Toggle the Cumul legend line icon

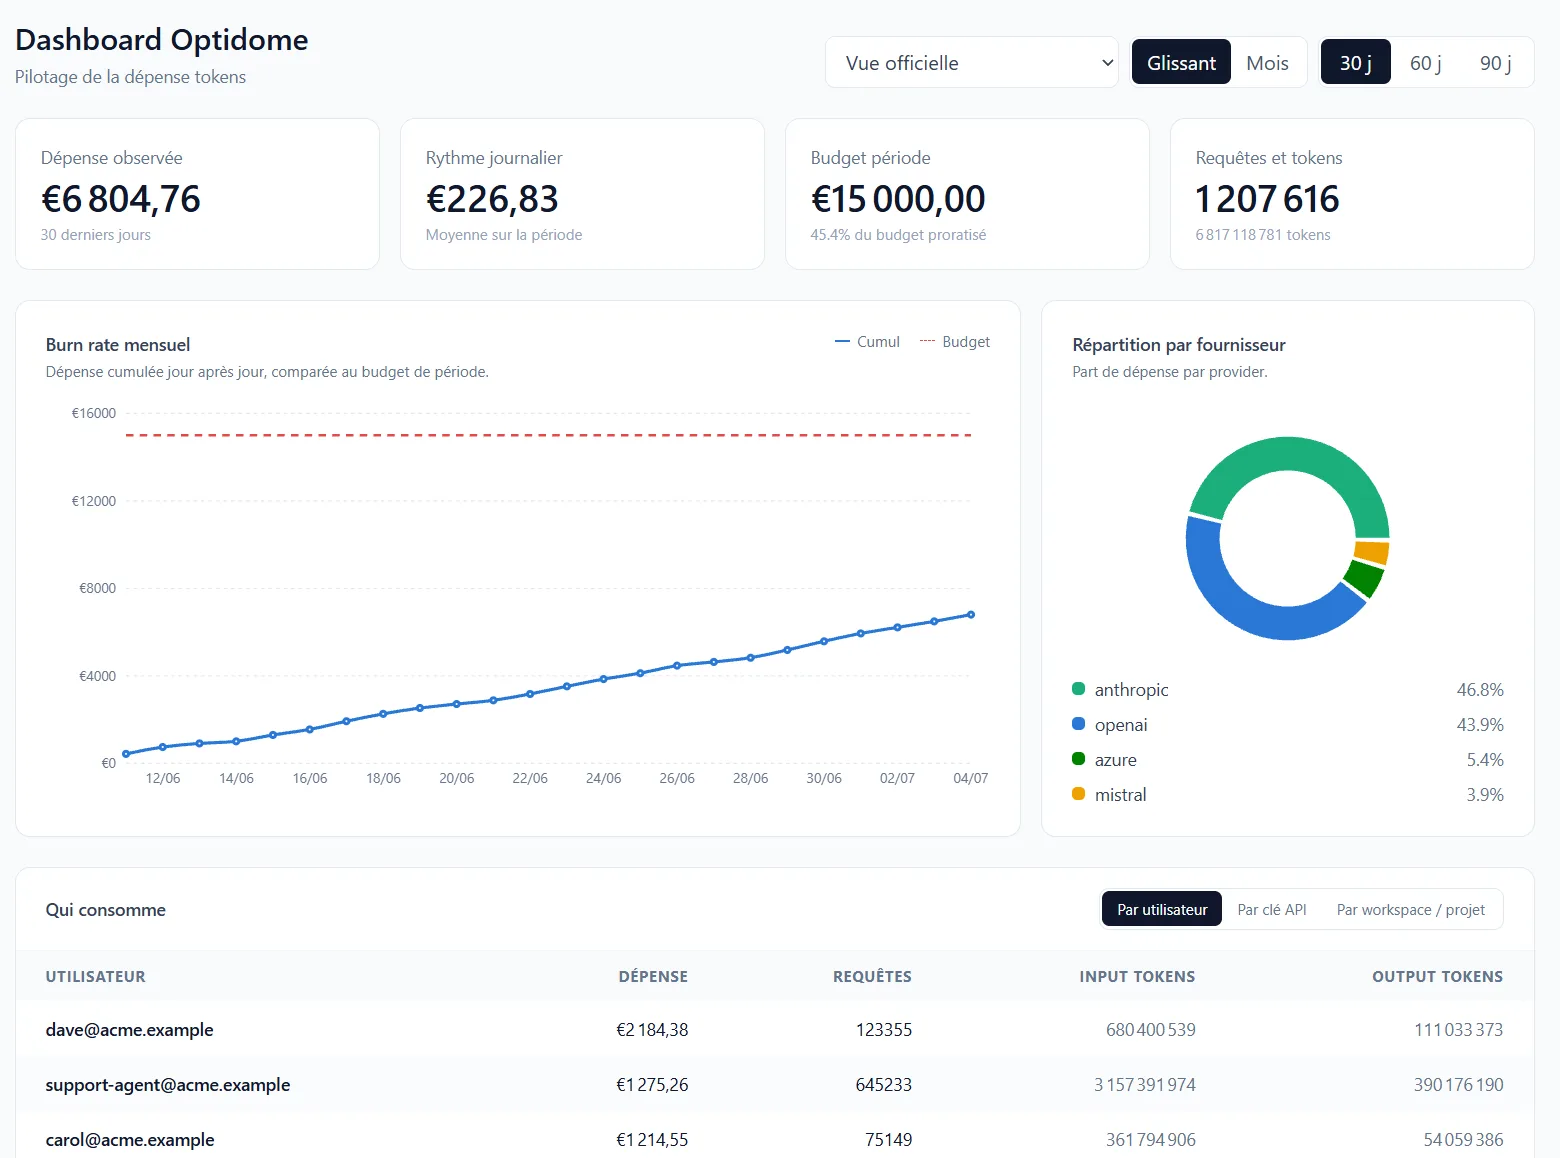tap(842, 342)
